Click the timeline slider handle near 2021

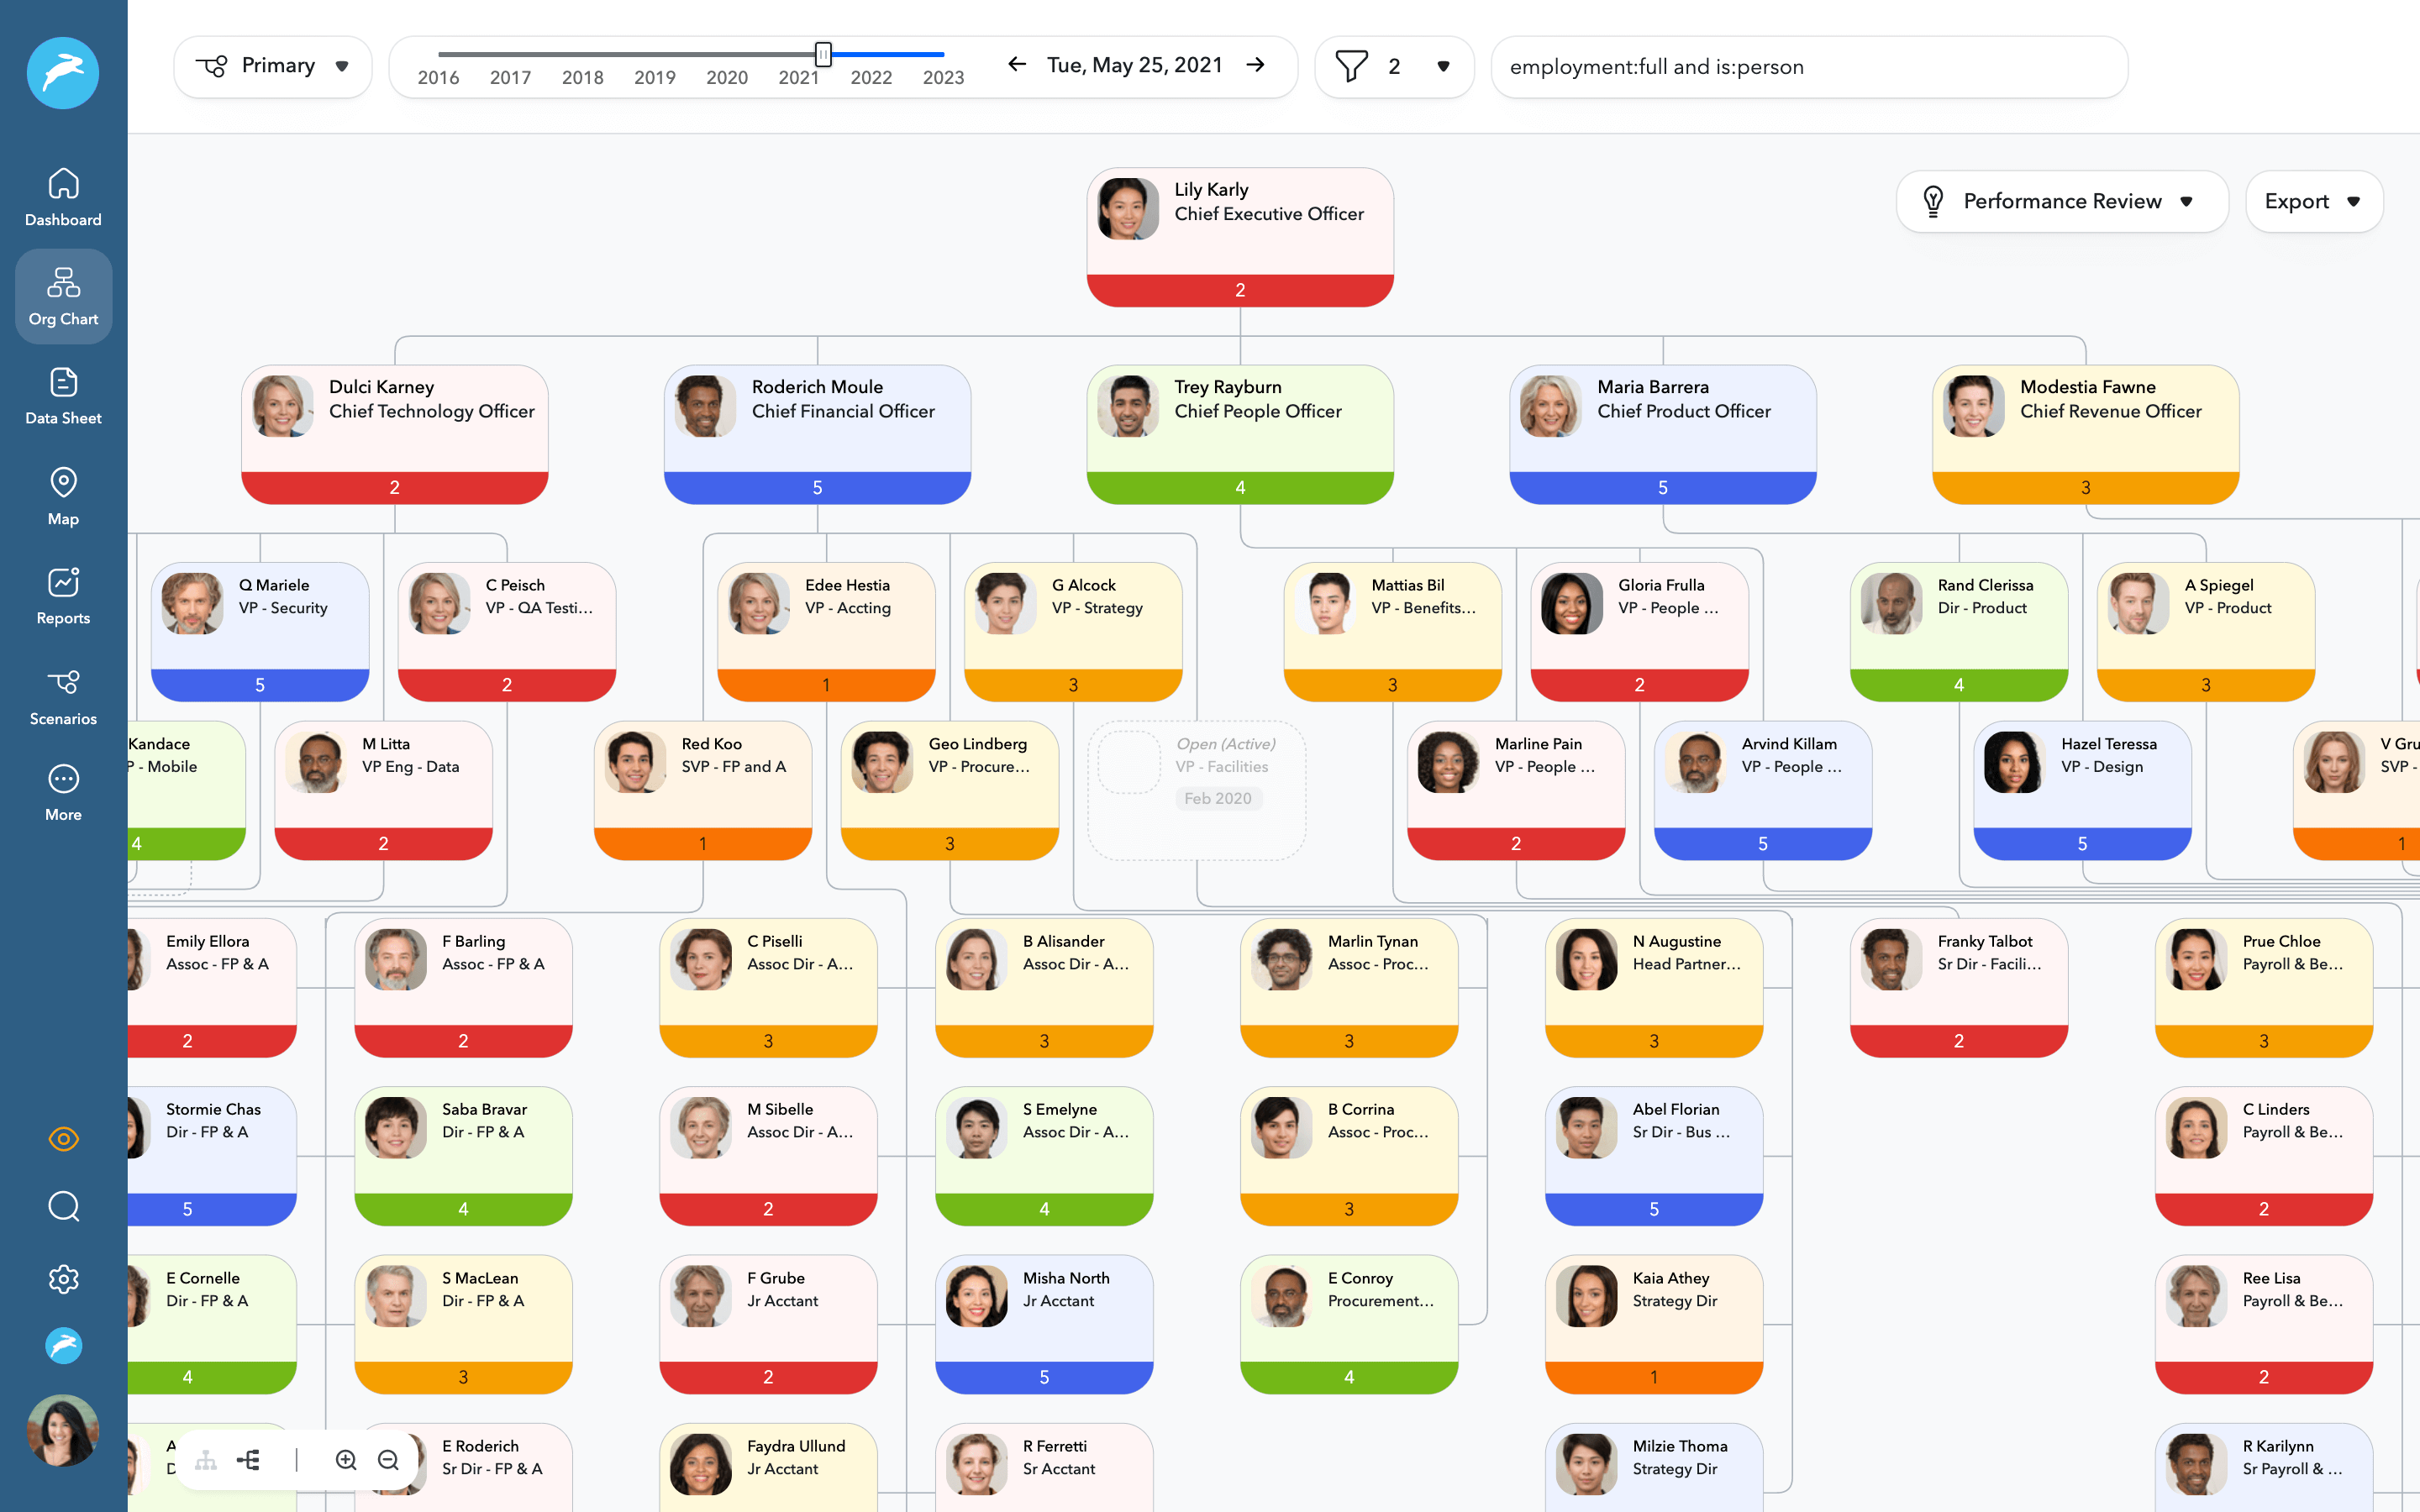[x=823, y=54]
